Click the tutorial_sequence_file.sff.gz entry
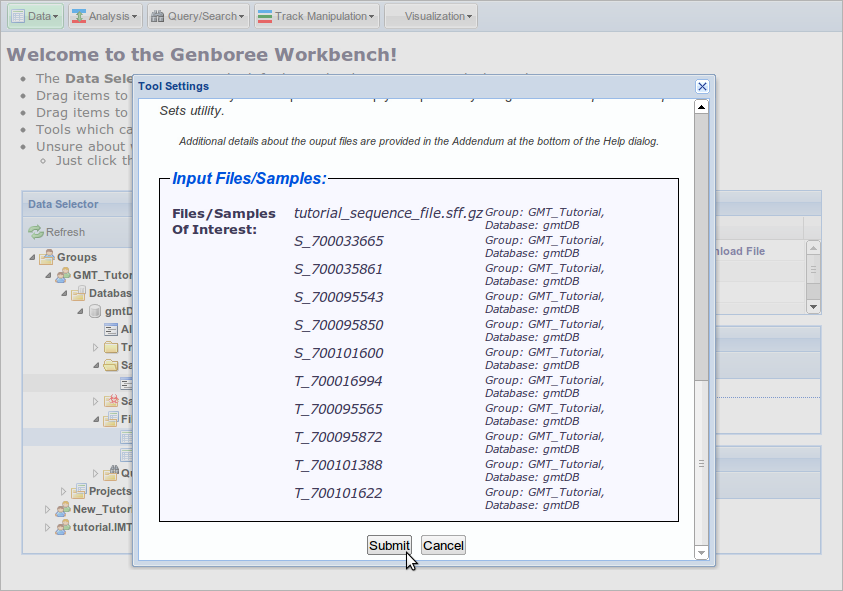The height and width of the screenshot is (591, 843). [x=388, y=213]
